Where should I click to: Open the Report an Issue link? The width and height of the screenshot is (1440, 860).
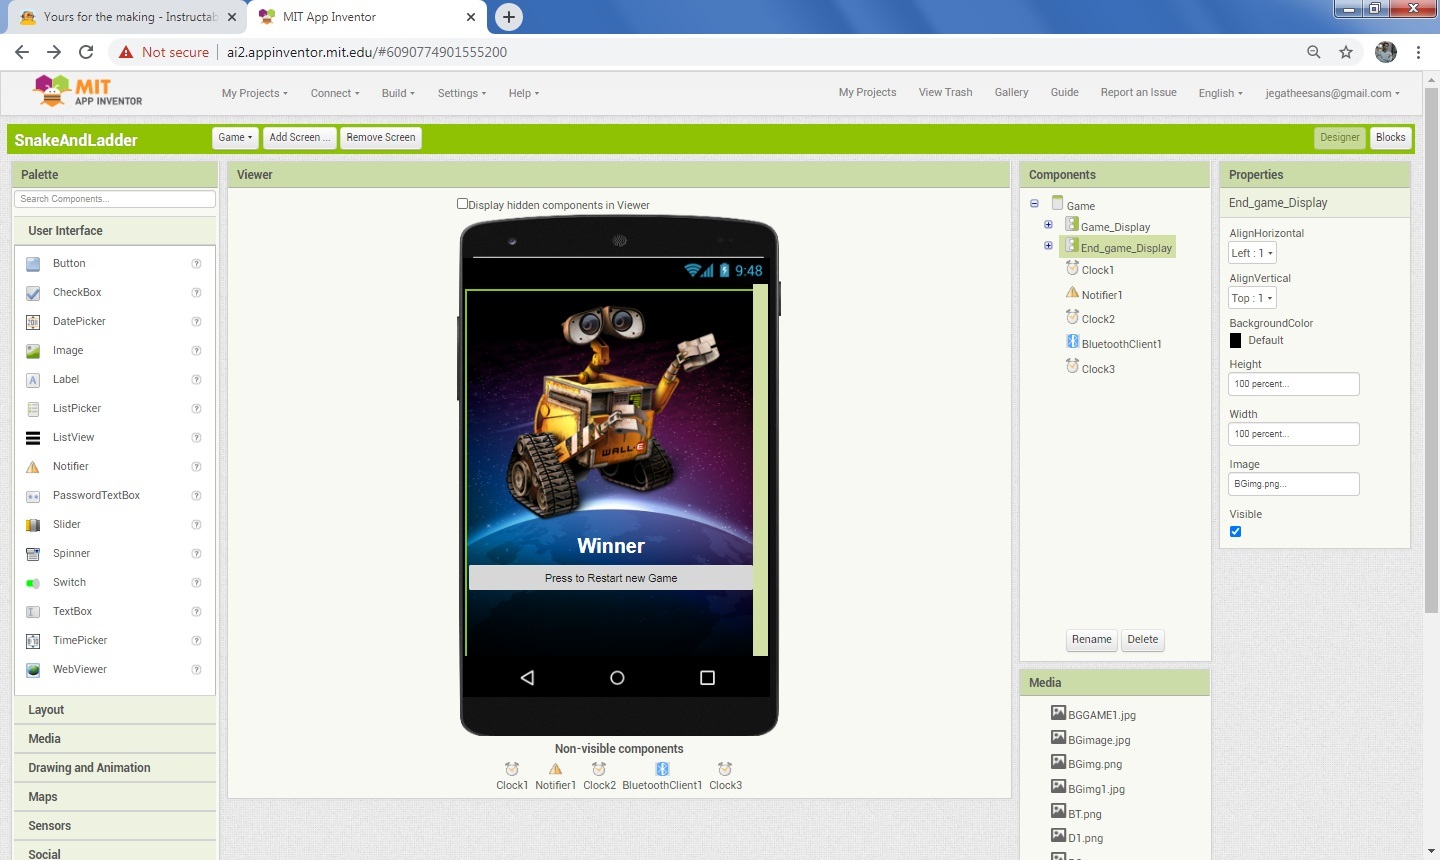1138,92
